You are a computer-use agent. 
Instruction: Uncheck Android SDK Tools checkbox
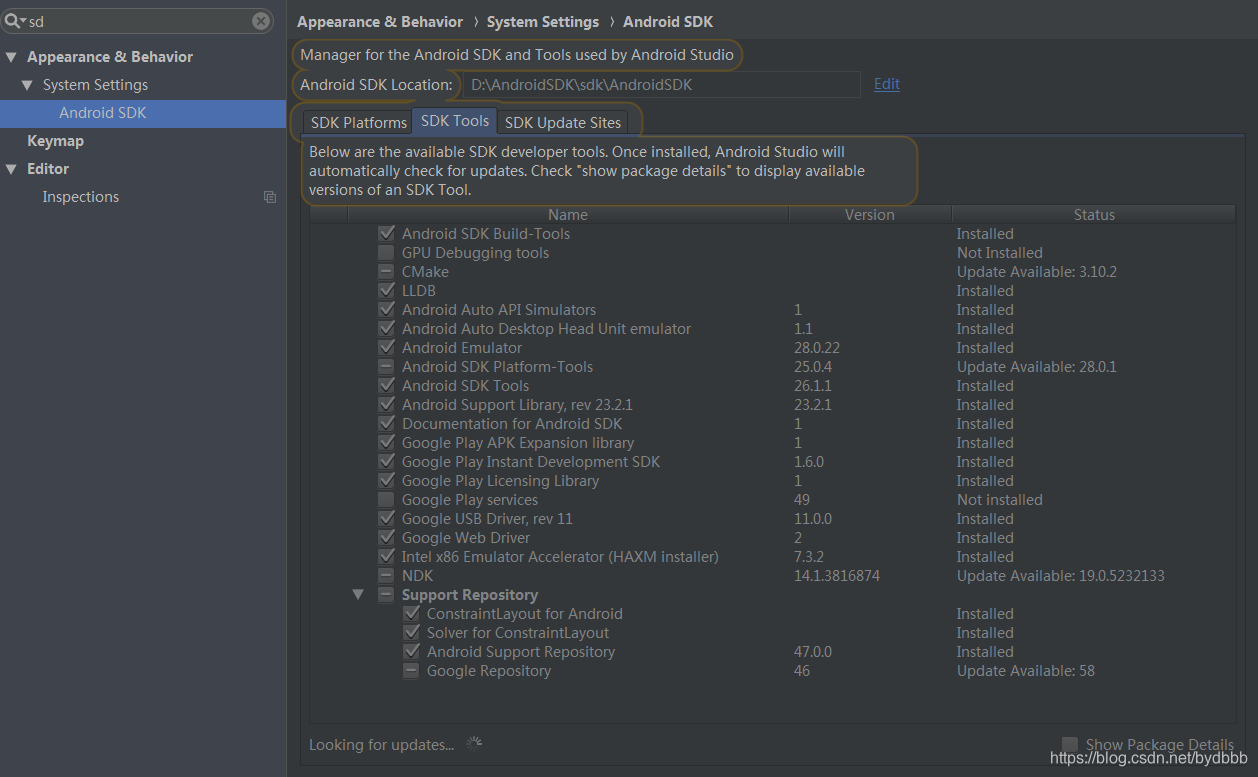(386, 386)
